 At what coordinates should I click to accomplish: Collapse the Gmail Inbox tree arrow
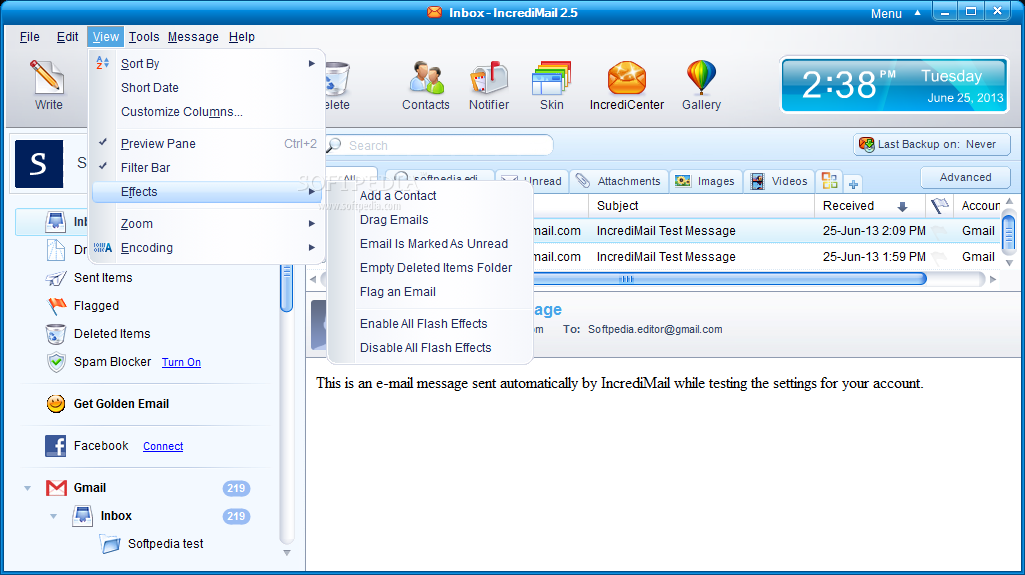click(54, 516)
